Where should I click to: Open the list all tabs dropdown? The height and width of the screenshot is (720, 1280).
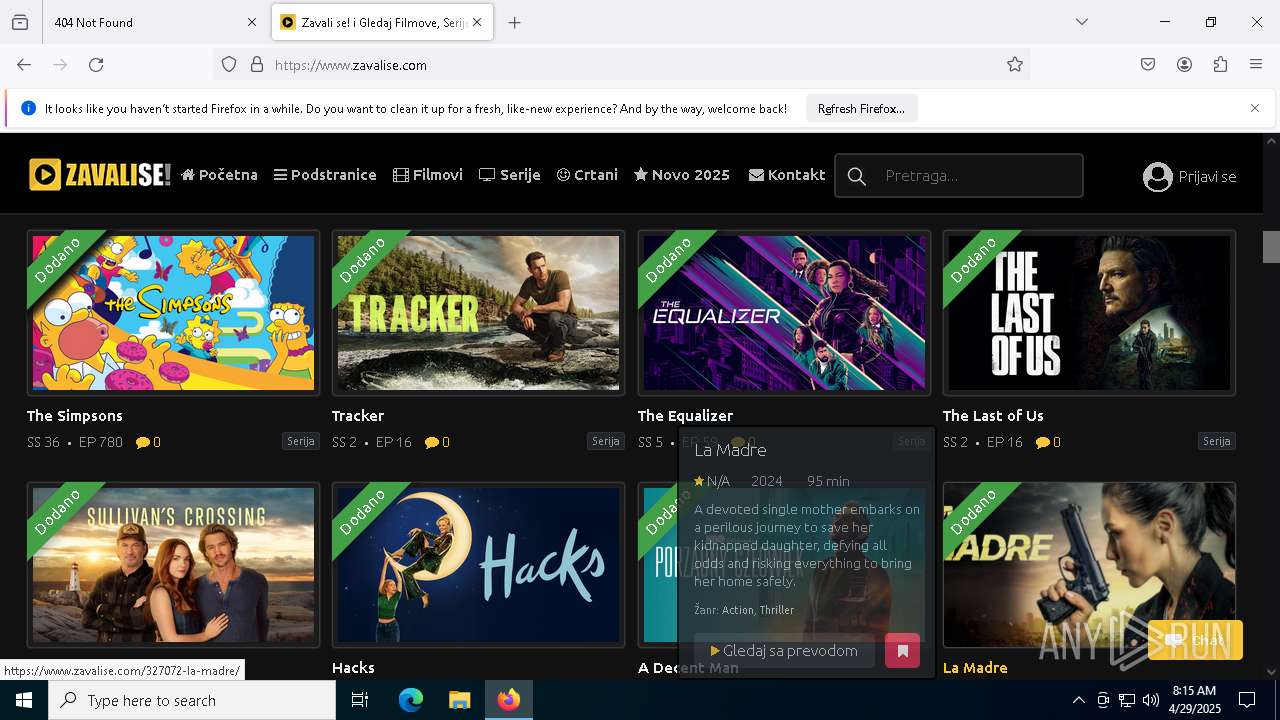pos(1082,22)
